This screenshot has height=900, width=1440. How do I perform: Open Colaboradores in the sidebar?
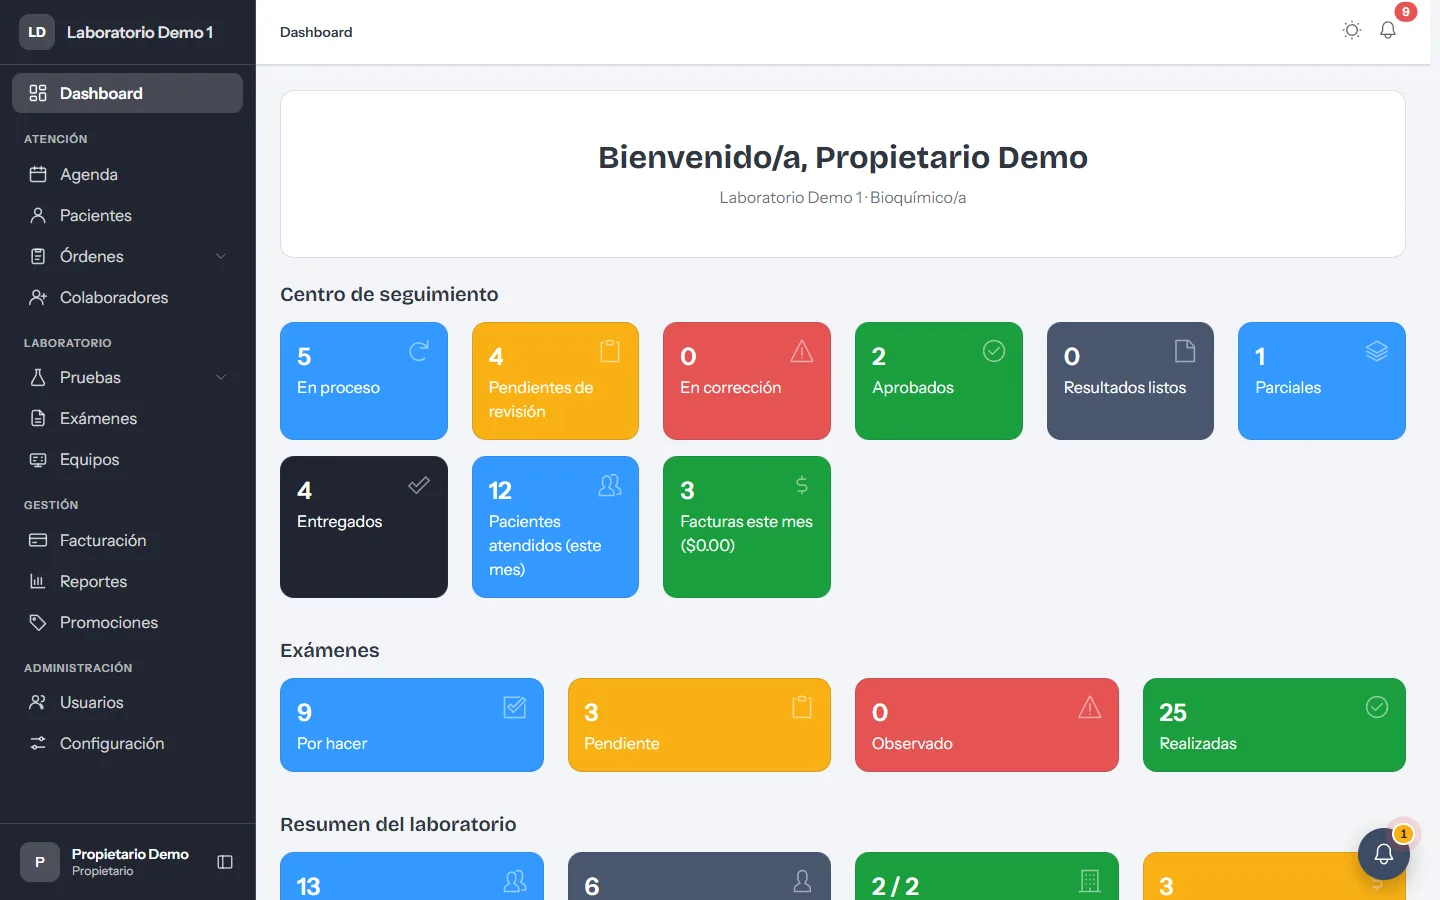[x=127, y=297]
